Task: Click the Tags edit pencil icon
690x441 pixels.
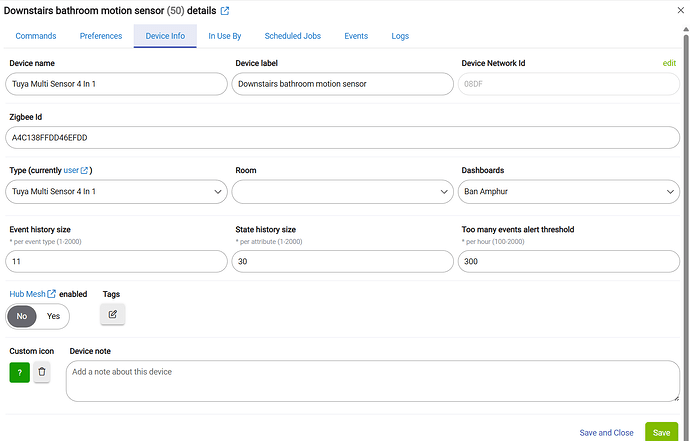Action: (x=112, y=314)
